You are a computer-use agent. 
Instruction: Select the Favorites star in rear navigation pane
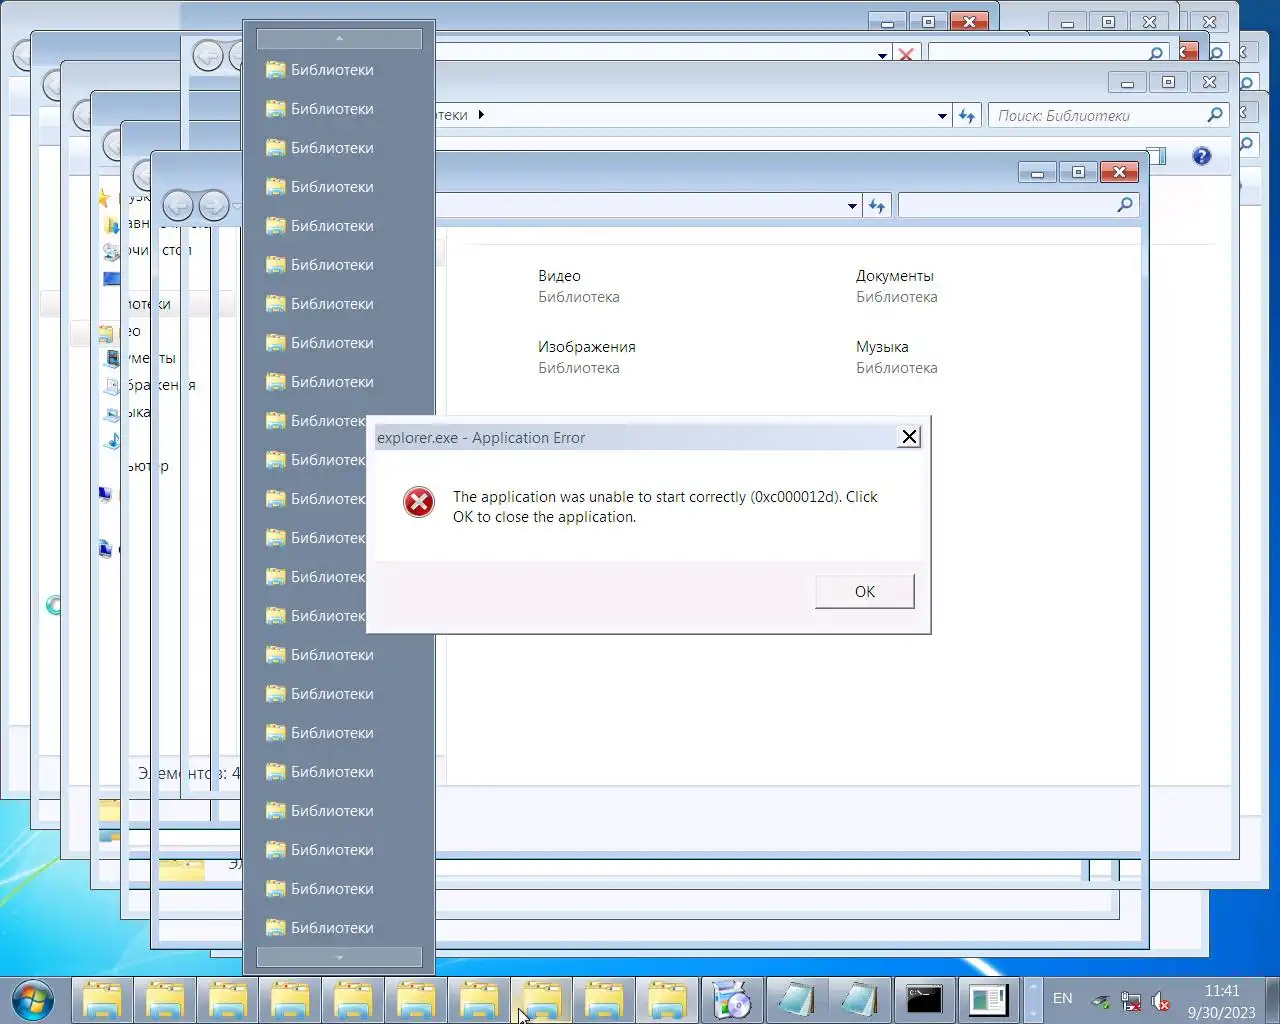pyautogui.click(x=104, y=197)
